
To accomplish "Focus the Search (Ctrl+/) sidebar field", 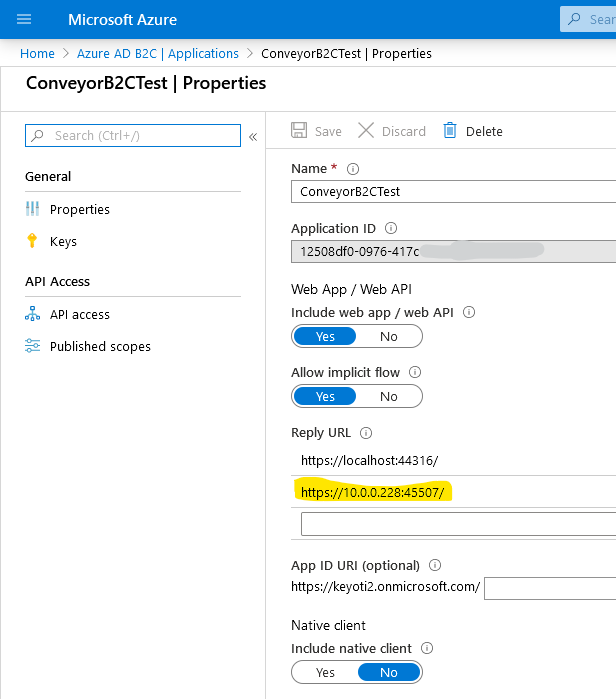I will click(x=133, y=136).
